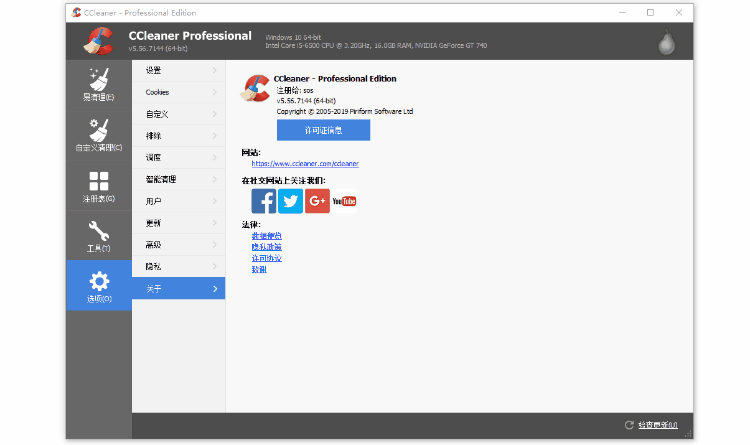Open the 数据概况 legal link
The image size is (750, 445).
pyautogui.click(x=266, y=236)
